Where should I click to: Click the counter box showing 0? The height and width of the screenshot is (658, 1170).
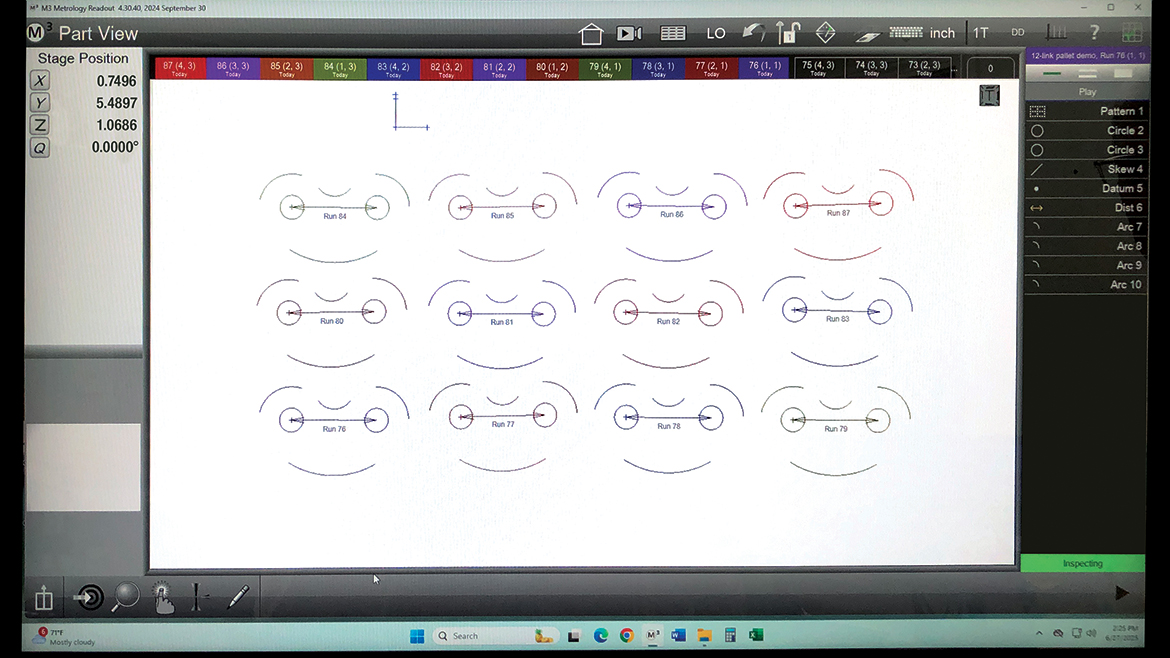click(990, 68)
